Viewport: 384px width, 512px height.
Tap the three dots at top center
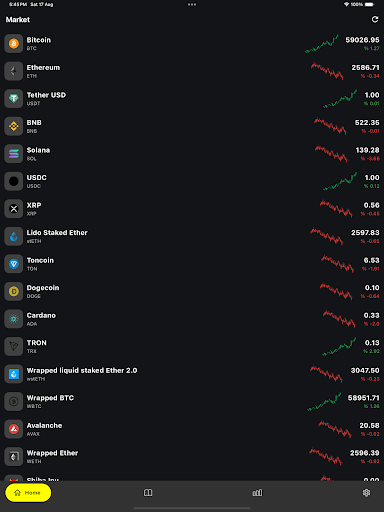click(192, 5)
